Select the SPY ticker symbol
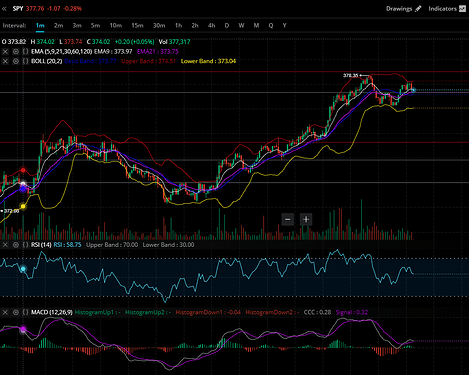The image size is (469, 375). click(18, 9)
